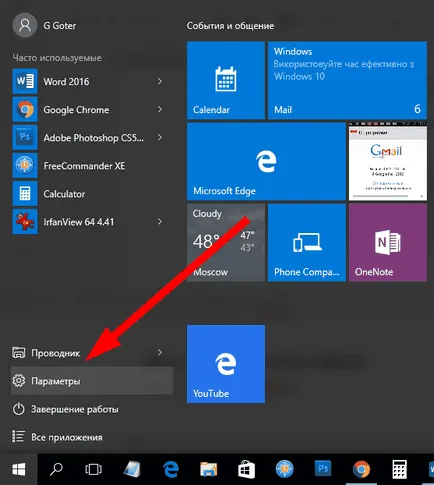The height and width of the screenshot is (485, 434).
Task: Open the Moscow weather tile
Action: [226, 243]
